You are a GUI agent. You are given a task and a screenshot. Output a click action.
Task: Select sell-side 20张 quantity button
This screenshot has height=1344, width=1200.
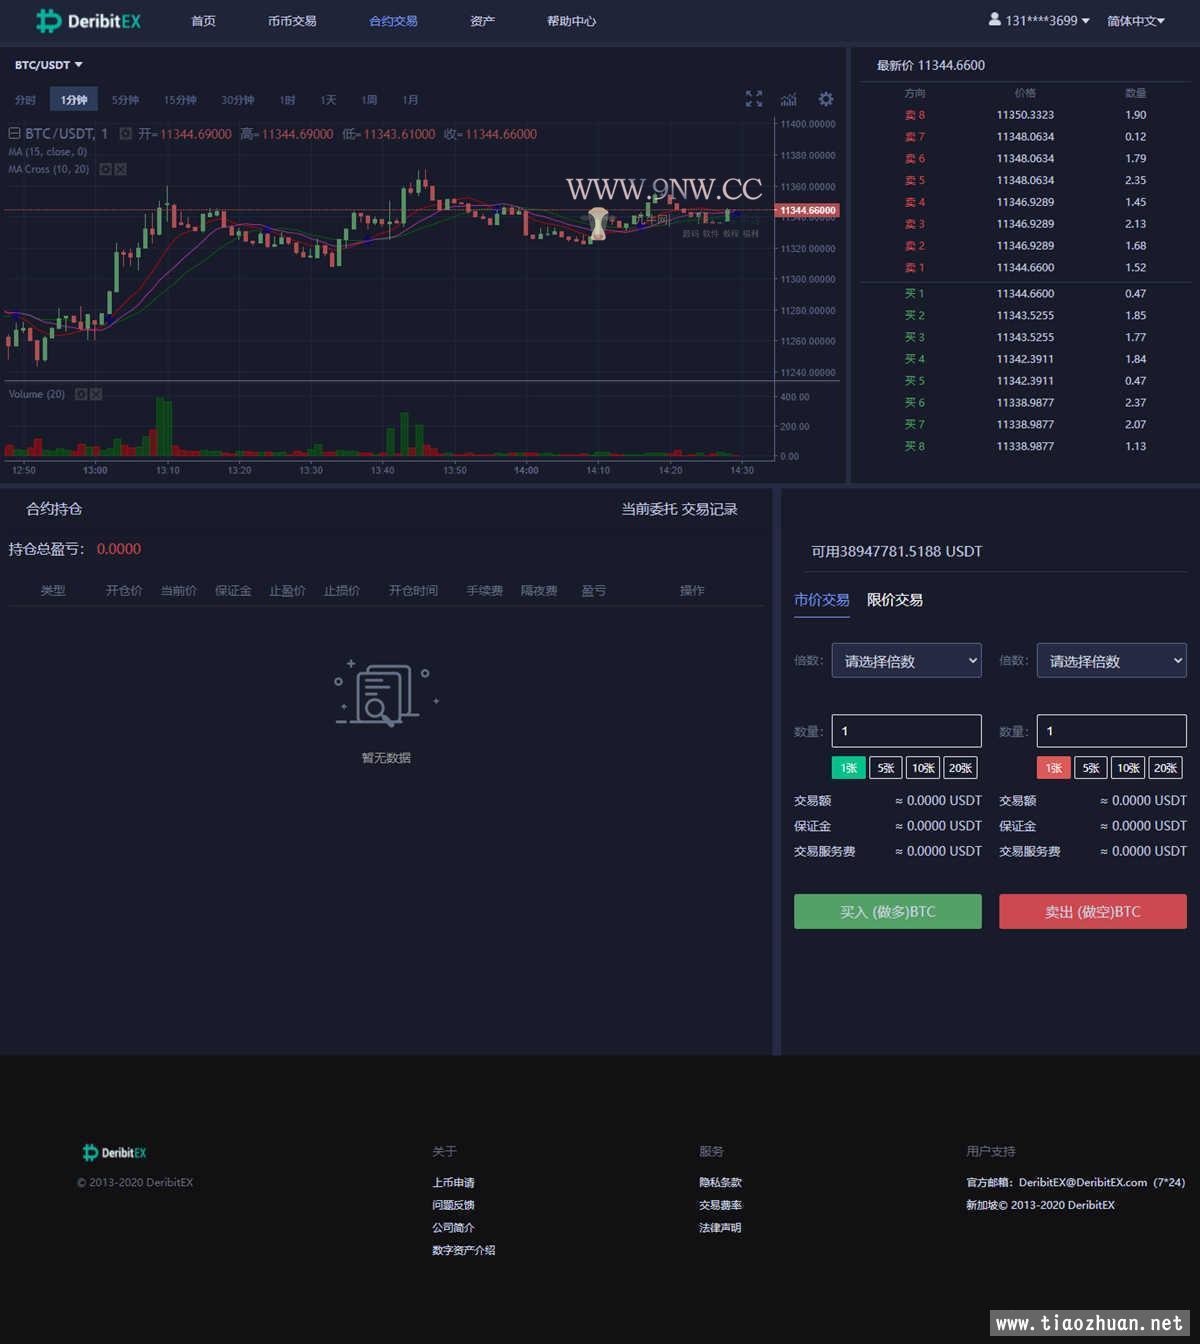[x=1165, y=768]
